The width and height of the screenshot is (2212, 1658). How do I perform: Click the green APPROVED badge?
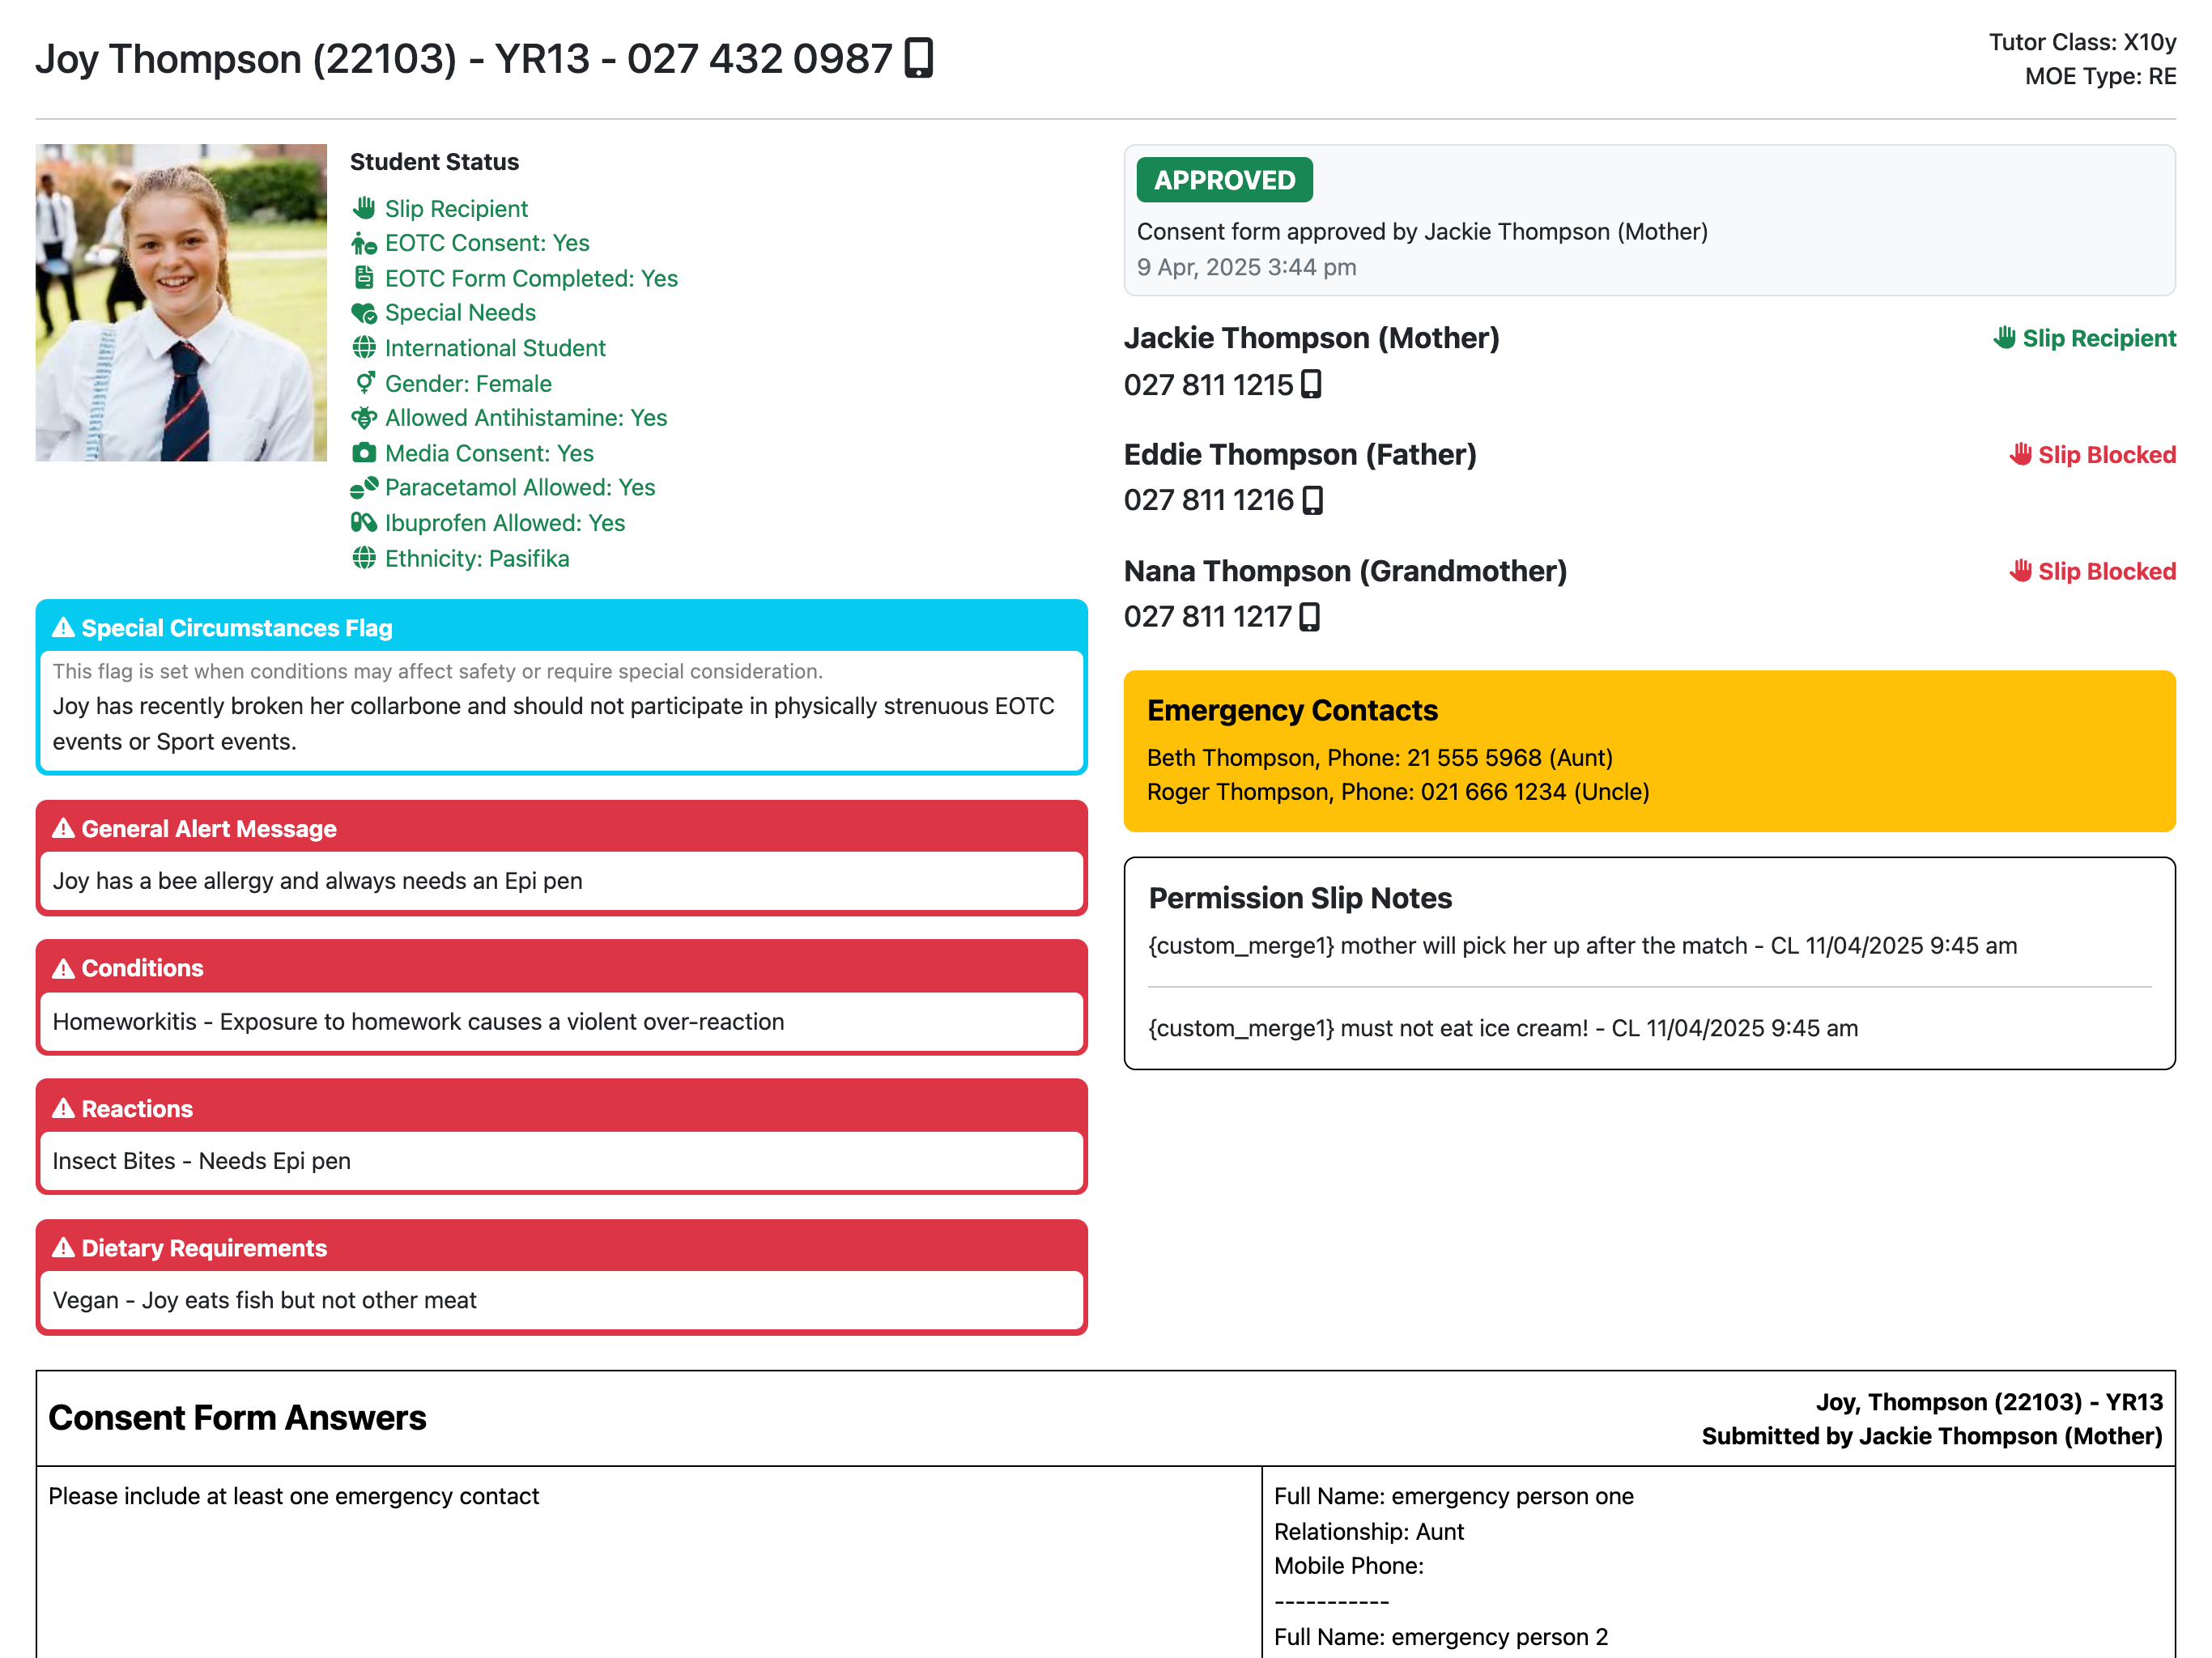coord(1224,180)
